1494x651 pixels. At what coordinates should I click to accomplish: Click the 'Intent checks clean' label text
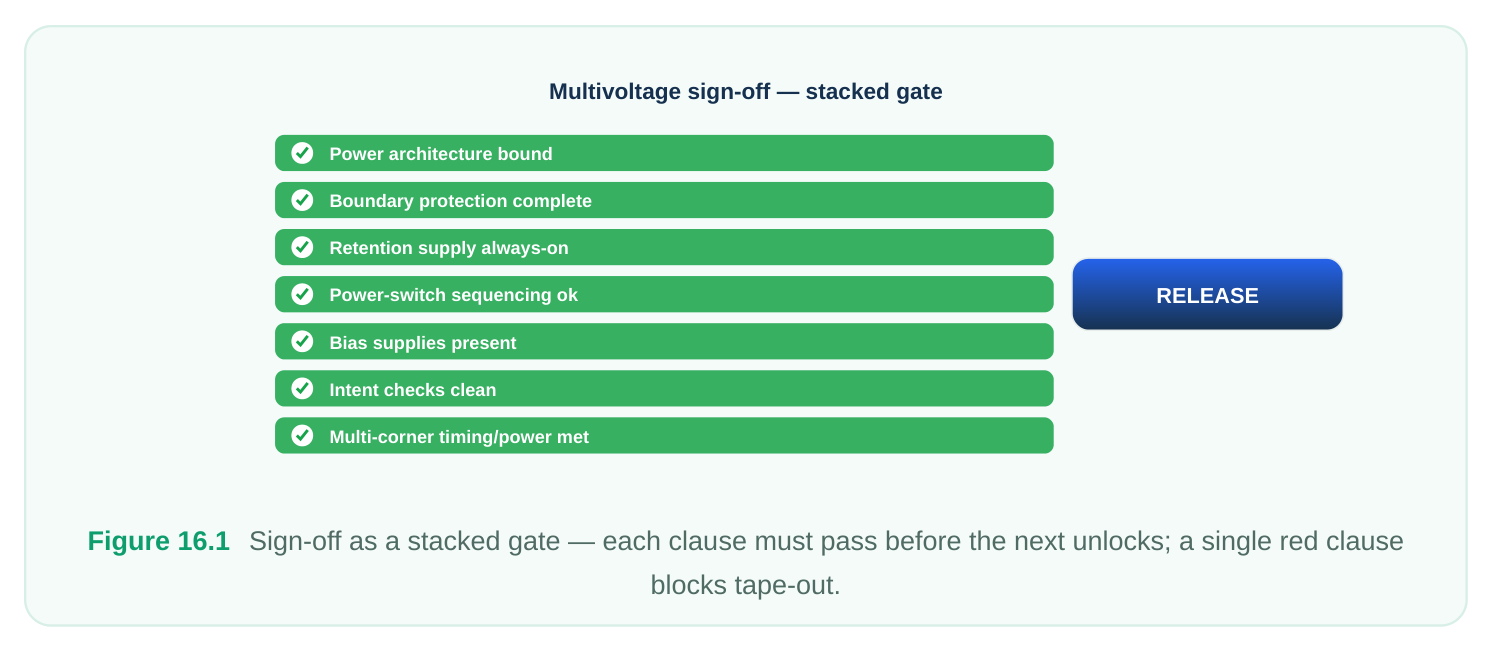click(x=413, y=390)
